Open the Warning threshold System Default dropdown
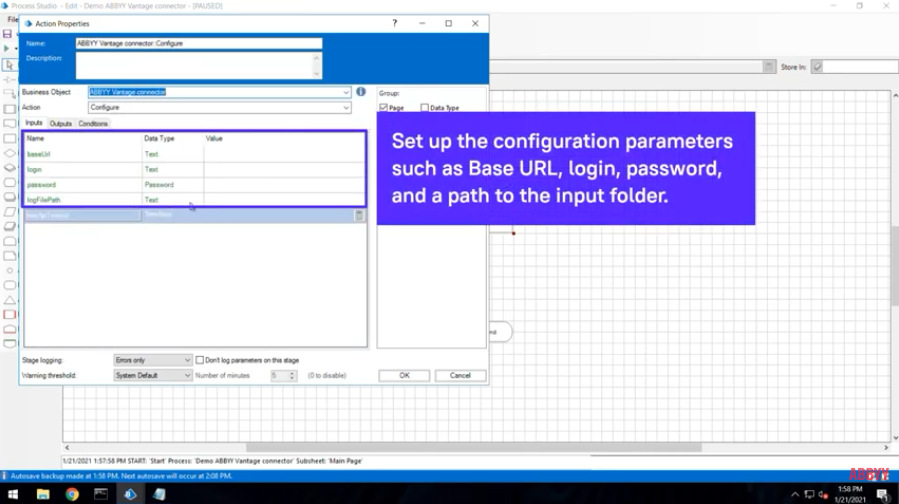Viewport: 899px width, 504px height. pyautogui.click(x=153, y=376)
